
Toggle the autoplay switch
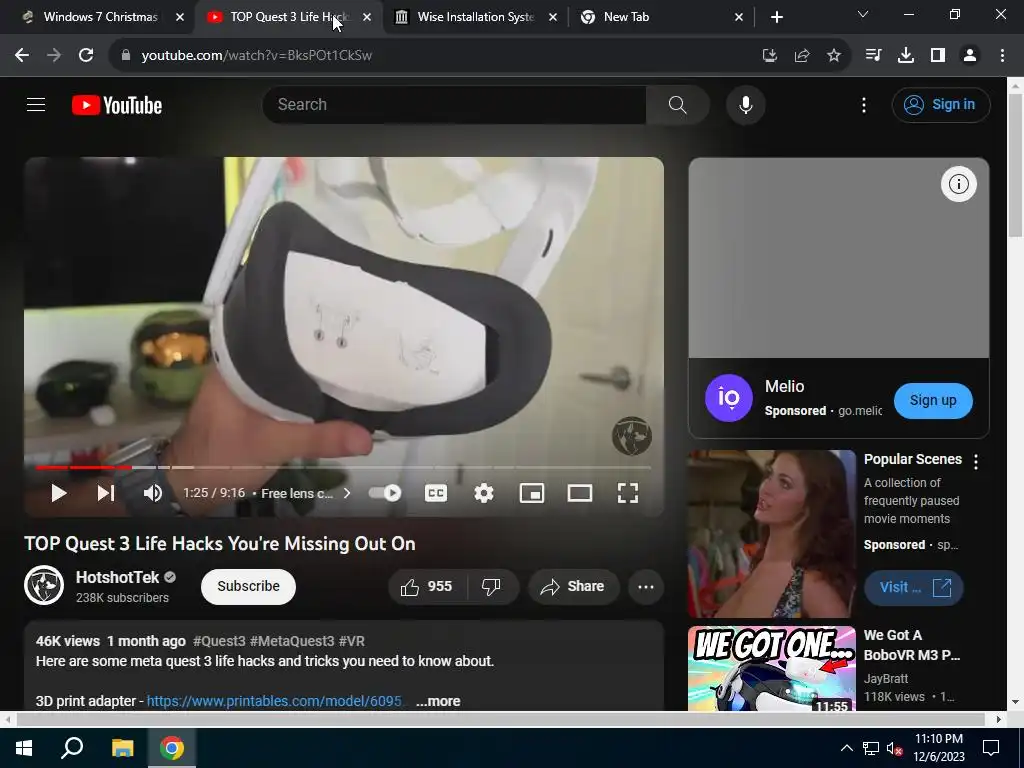coord(385,493)
